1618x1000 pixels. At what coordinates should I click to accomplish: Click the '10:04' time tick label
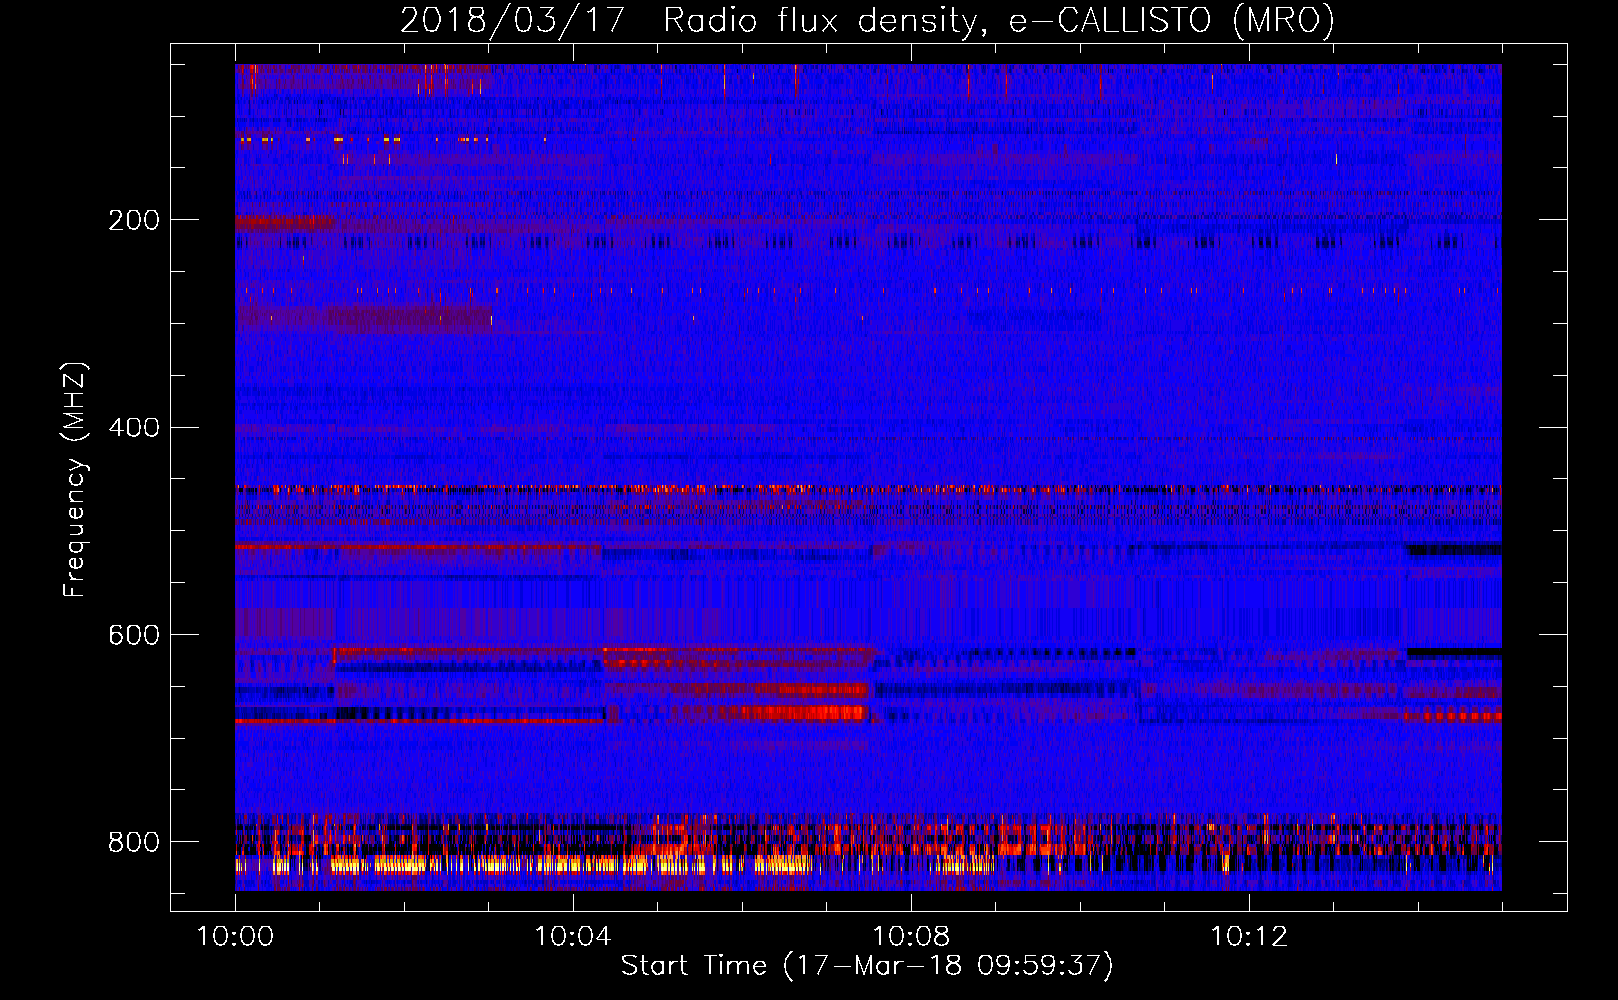pos(572,937)
